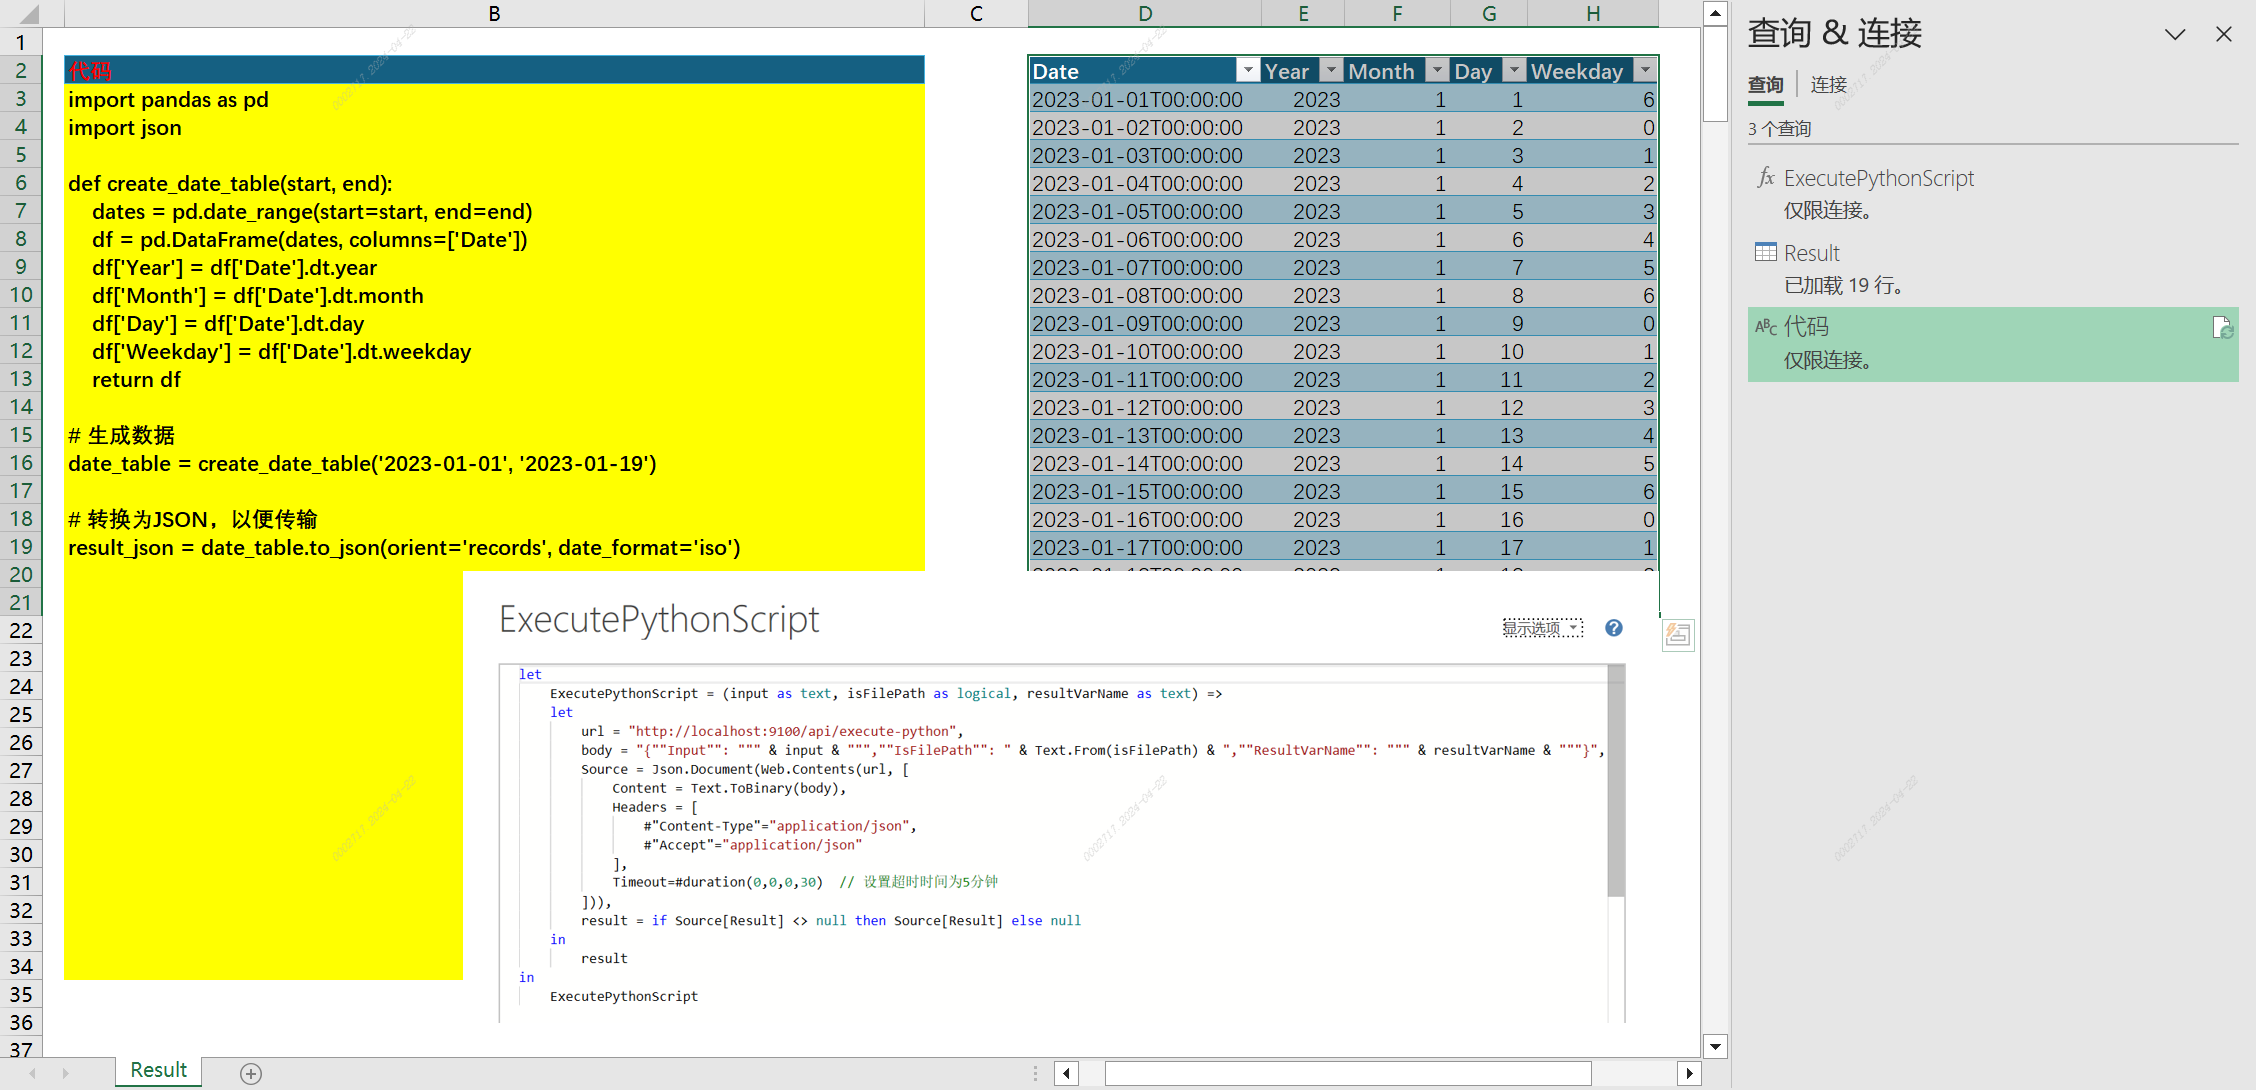
Task: Click the ABC text icon of 代码
Action: 1766,327
